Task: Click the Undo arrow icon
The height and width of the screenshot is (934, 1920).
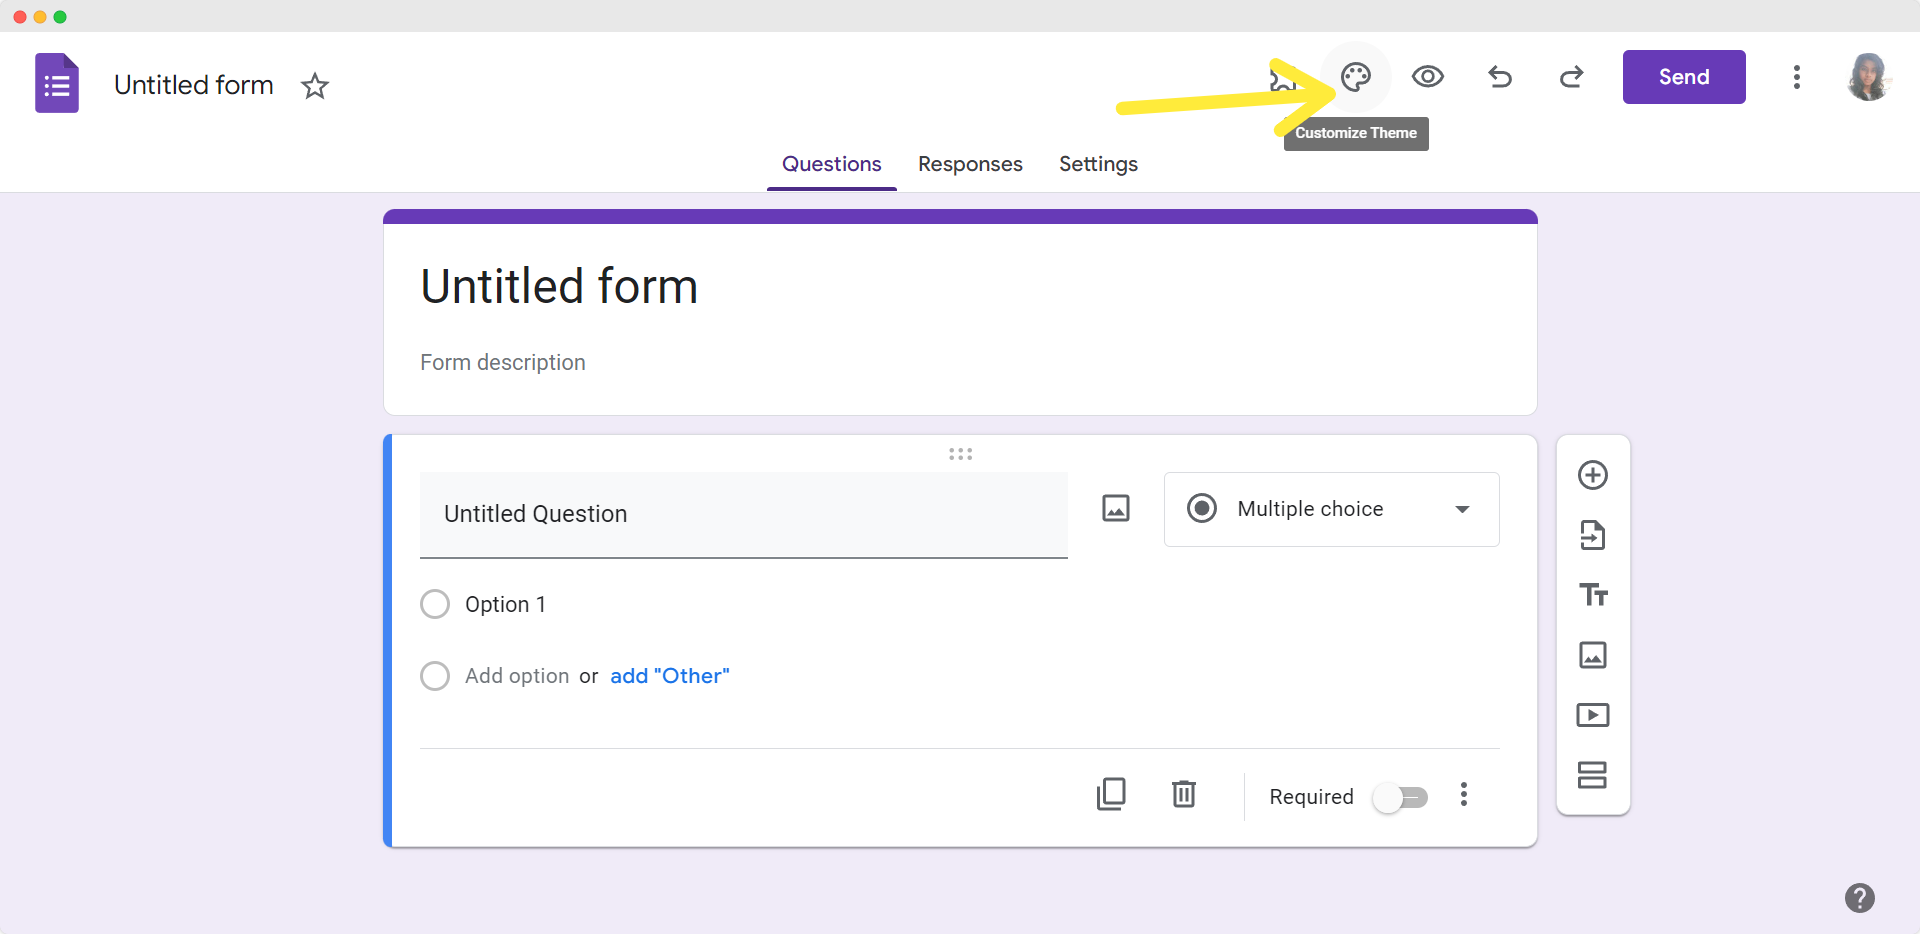Action: (1499, 77)
